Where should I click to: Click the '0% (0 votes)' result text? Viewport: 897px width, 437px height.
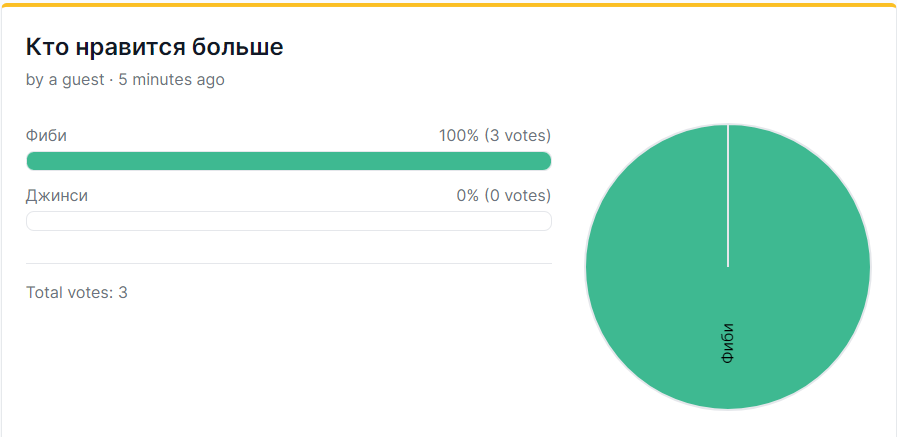503,196
